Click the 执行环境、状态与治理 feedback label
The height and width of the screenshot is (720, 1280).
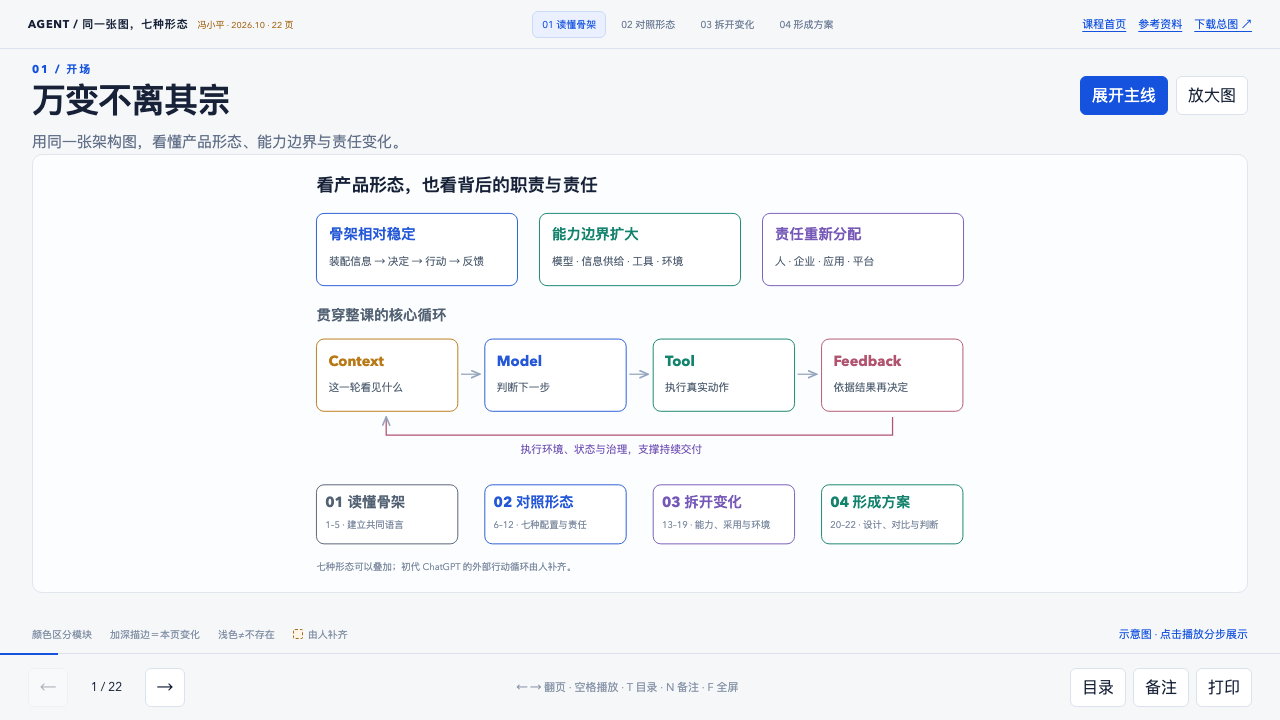coord(611,449)
